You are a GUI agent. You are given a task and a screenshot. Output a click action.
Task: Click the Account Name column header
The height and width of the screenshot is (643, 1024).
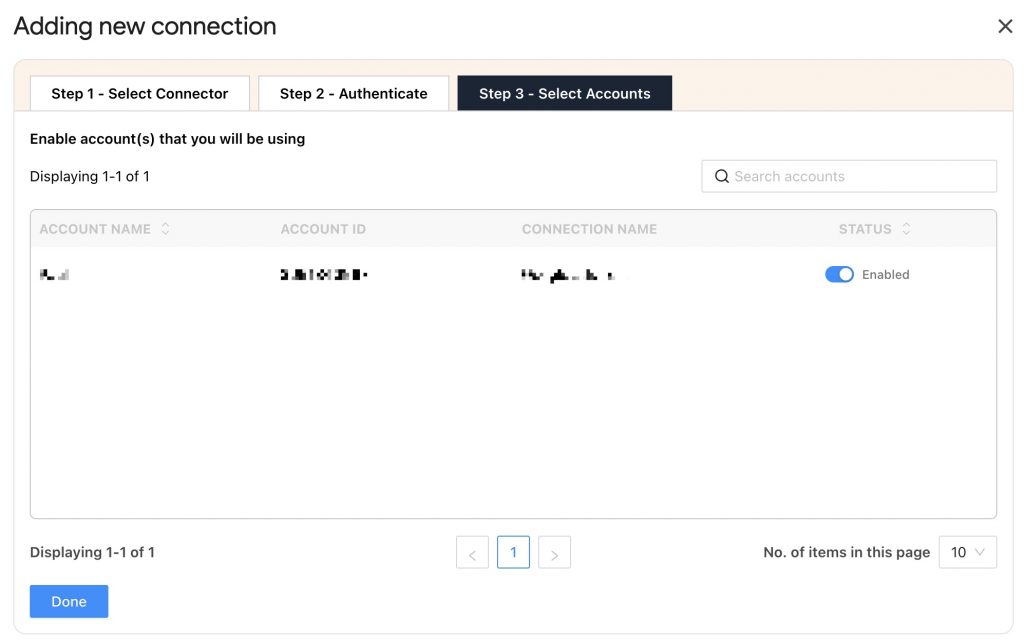pos(95,229)
